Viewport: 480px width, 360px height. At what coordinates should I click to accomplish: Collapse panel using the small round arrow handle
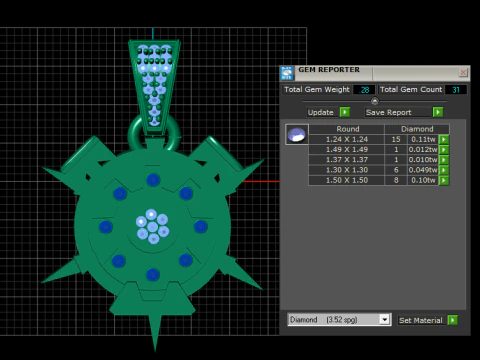coord(375,101)
